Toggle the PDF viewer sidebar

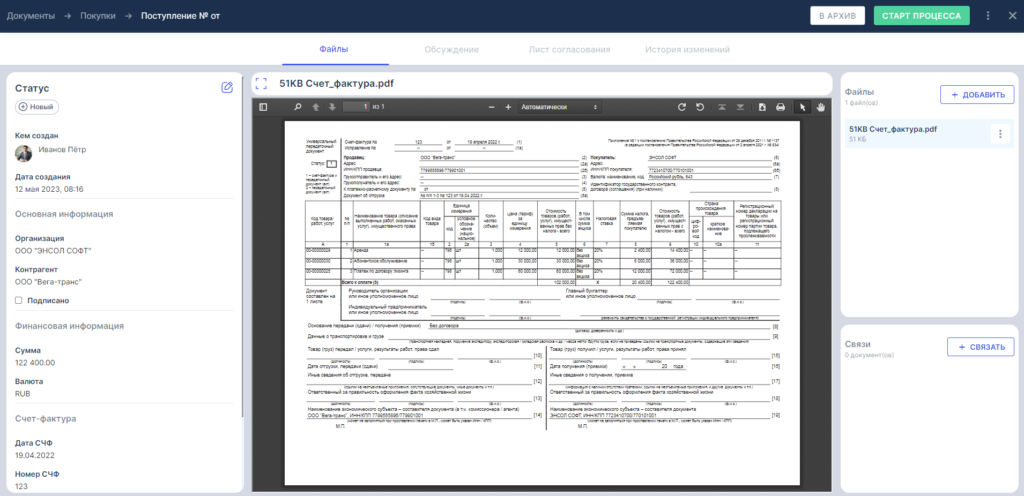[x=263, y=107]
